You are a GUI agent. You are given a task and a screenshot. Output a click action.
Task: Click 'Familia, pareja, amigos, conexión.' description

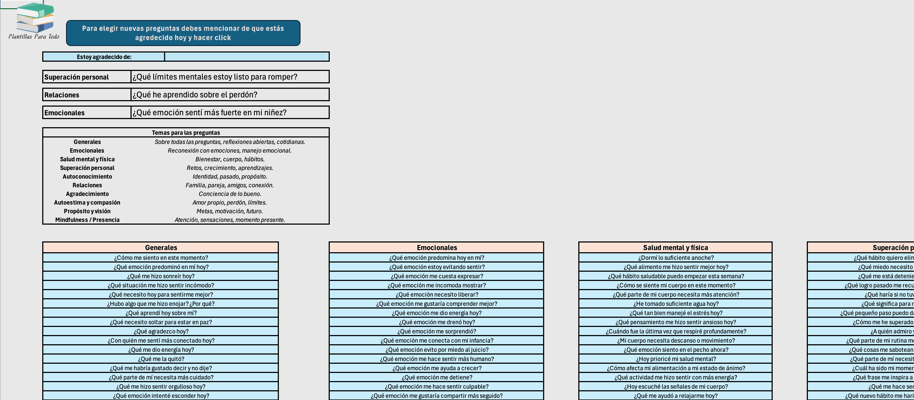(x=230, y=185)
